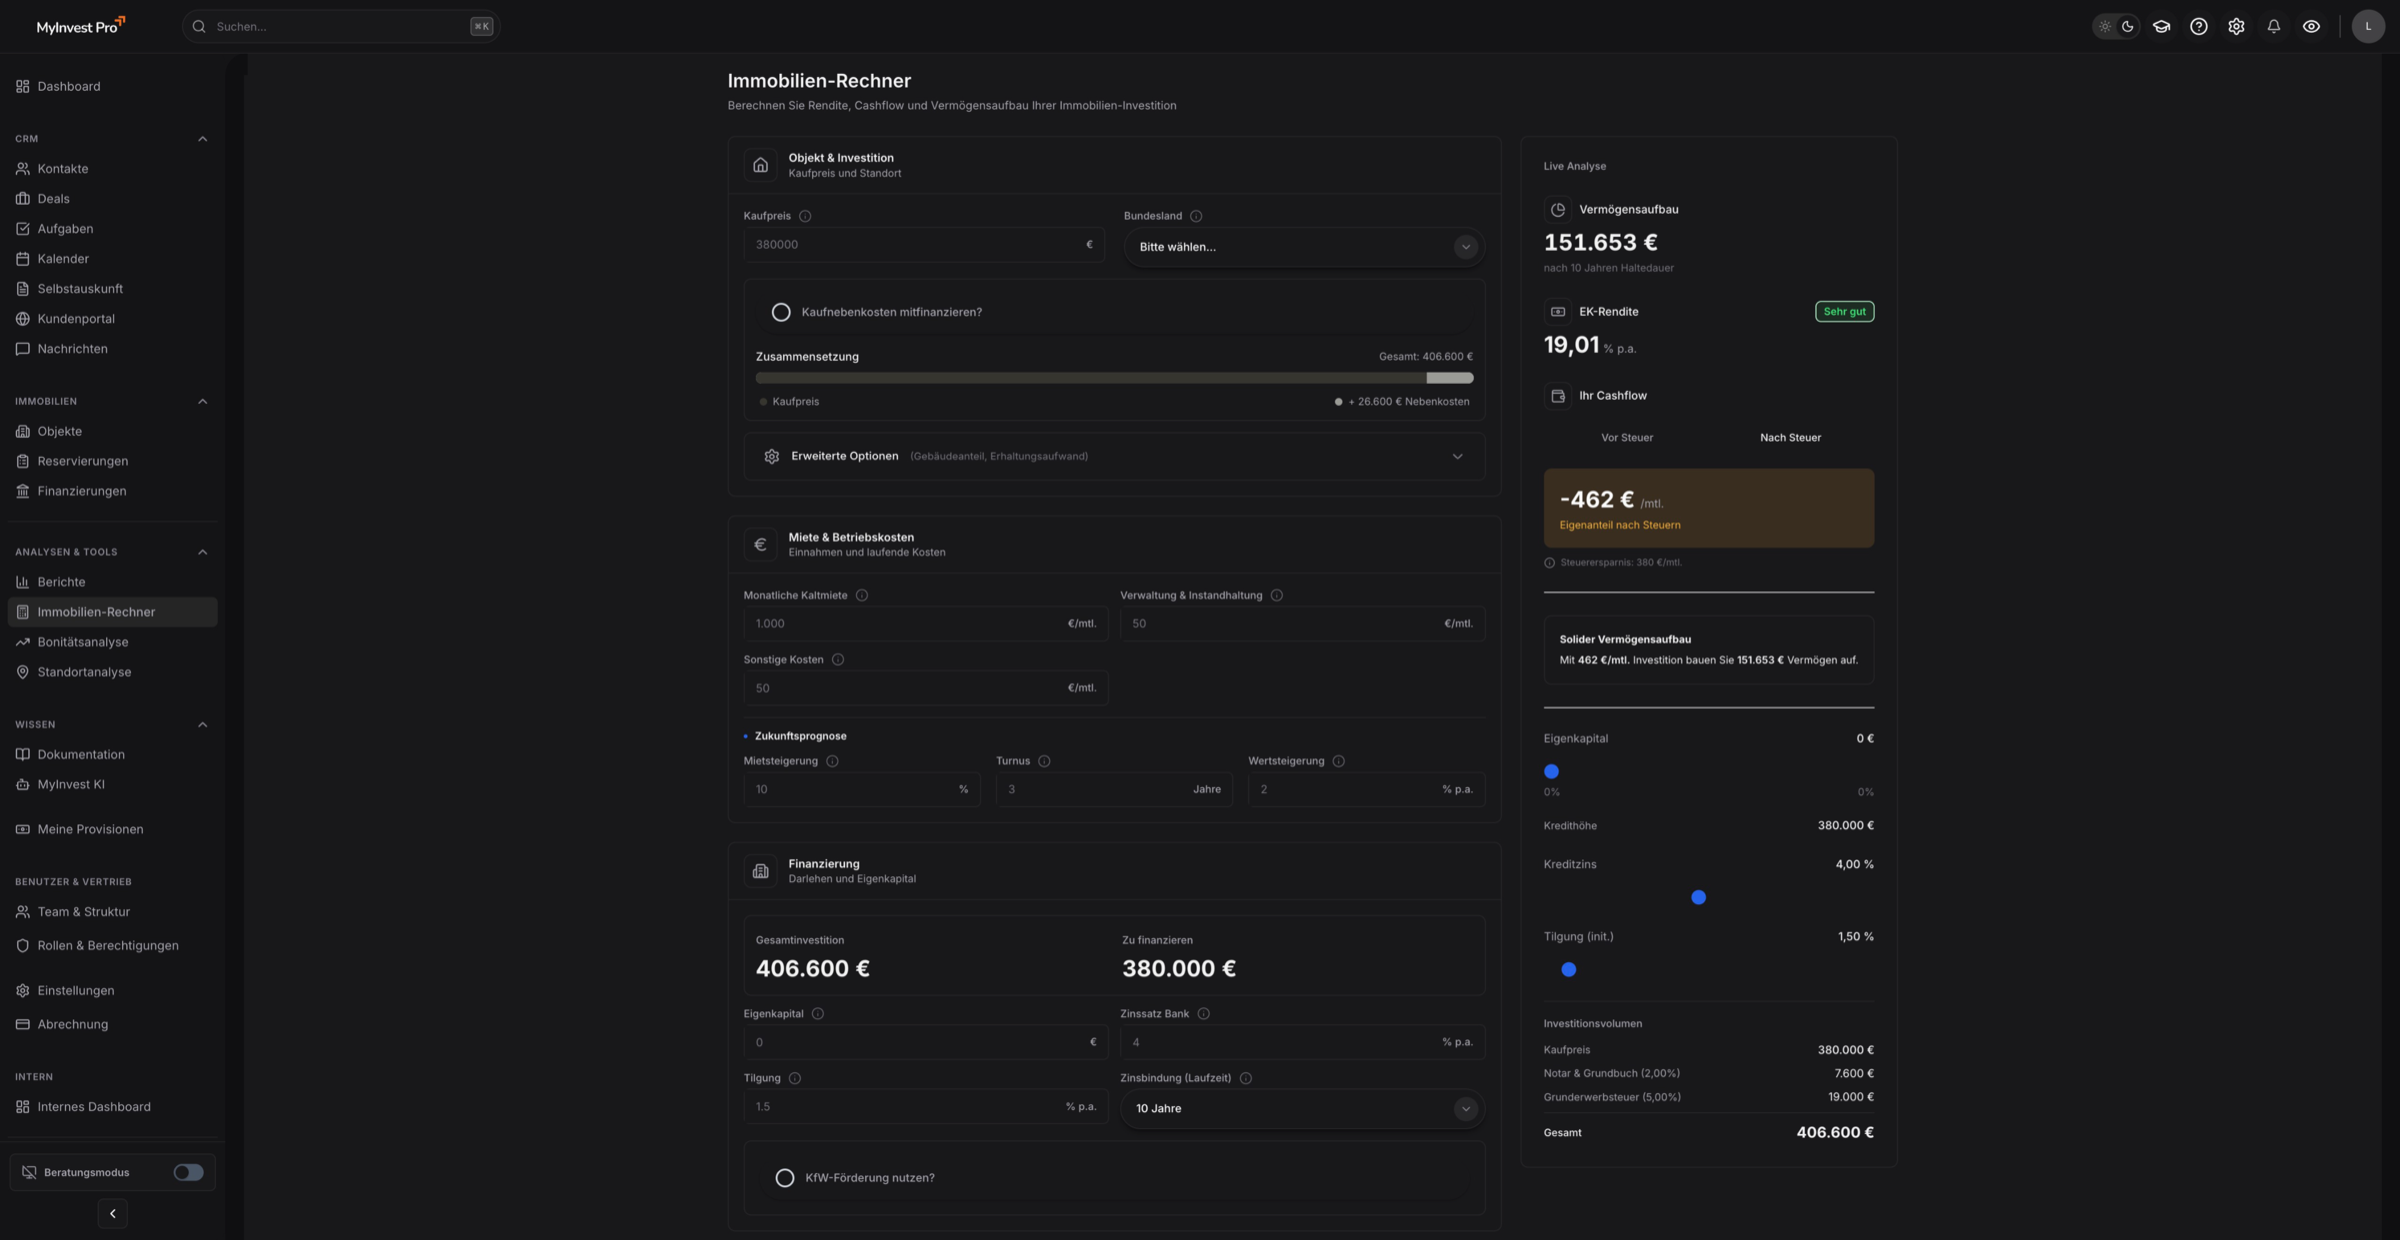Switch to Vor Steuer cashflow tab
Viewport: 2400px width, 1240px height.
click(x=1626, y=438)
